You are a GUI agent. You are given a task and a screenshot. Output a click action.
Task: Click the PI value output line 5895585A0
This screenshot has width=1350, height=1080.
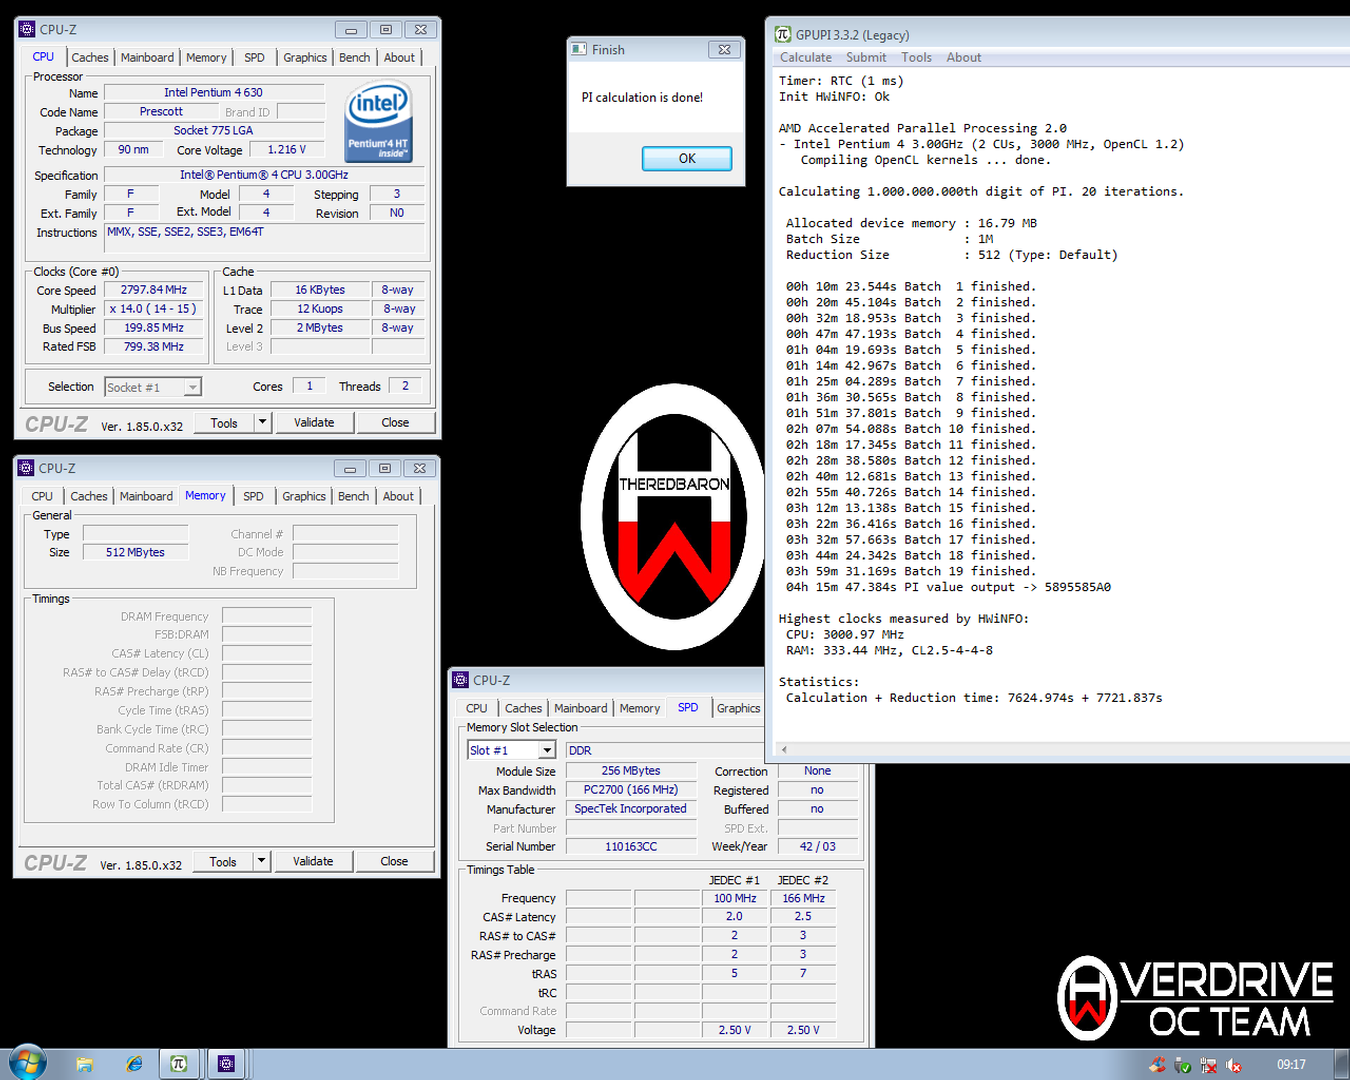click(948, 587)
